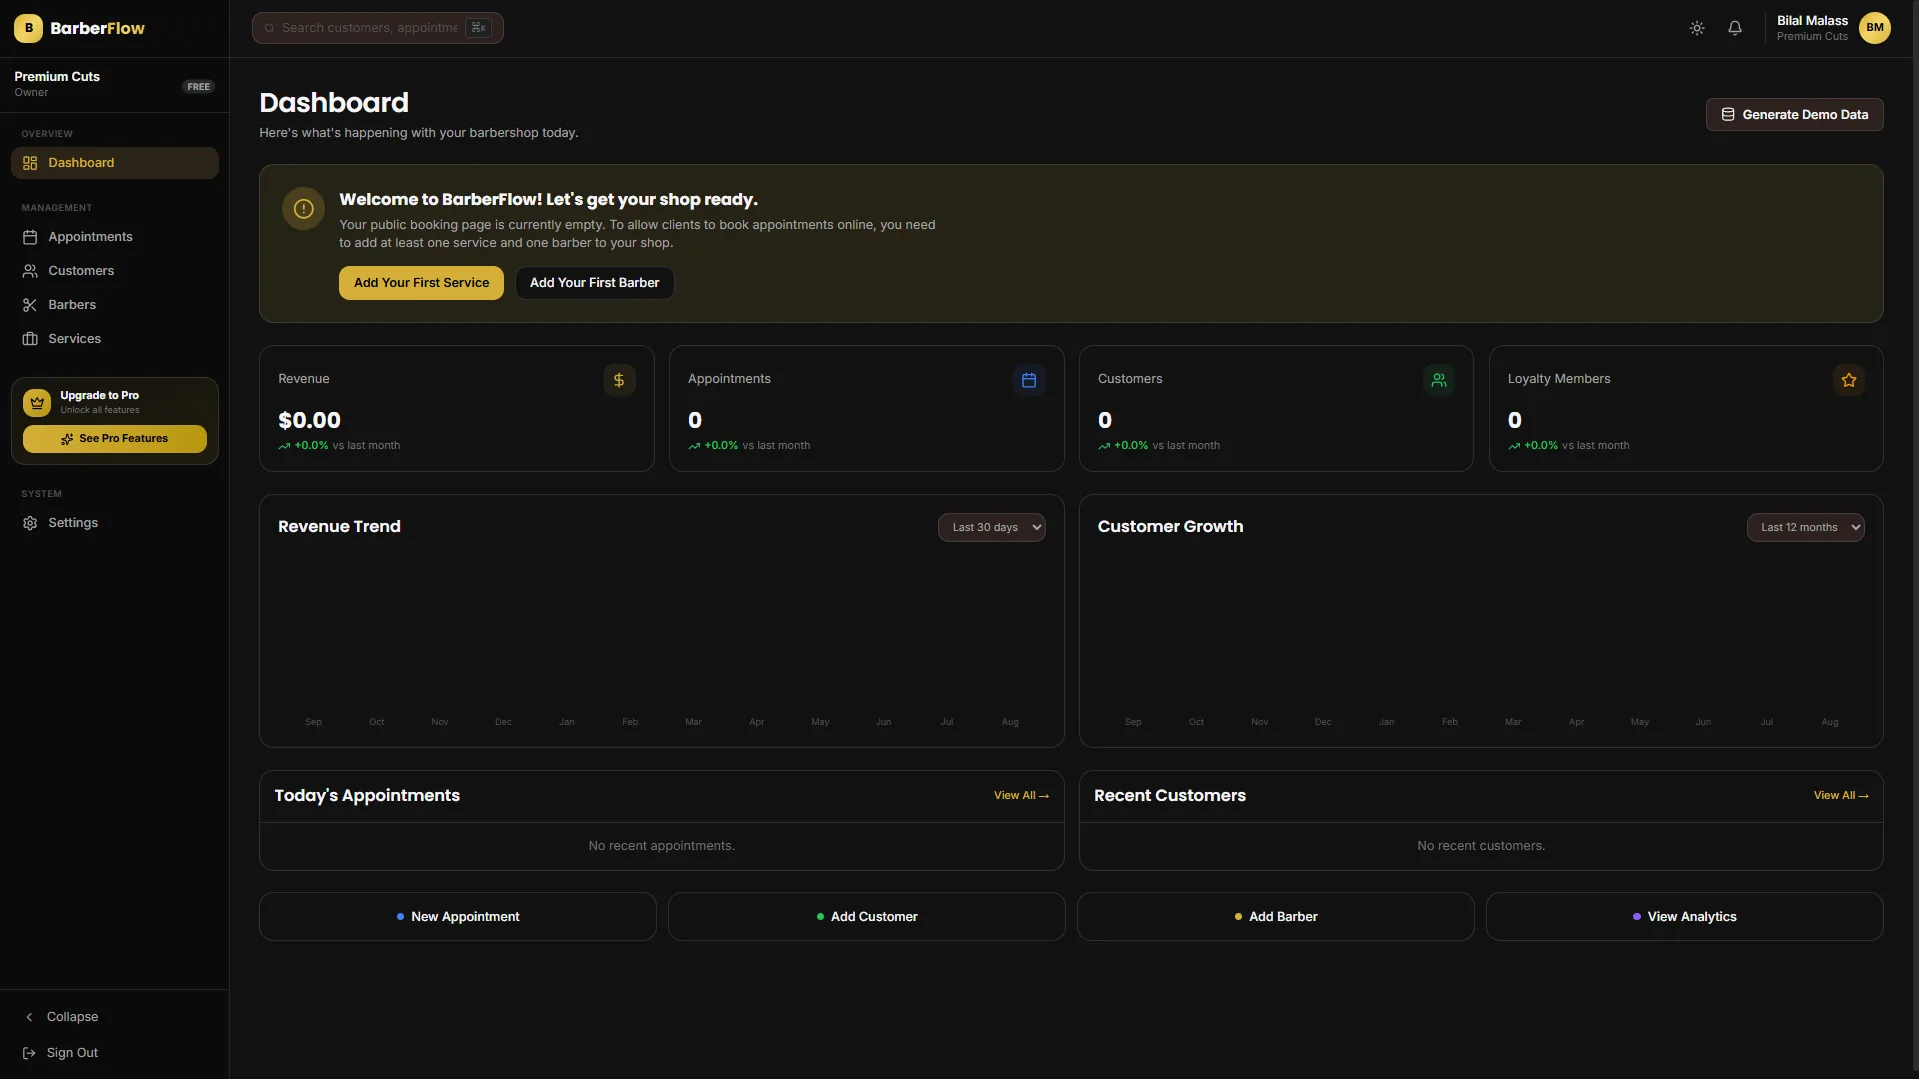Click the FREE plan badge
Screen dimensions: 1919x1079
[198, 87]
